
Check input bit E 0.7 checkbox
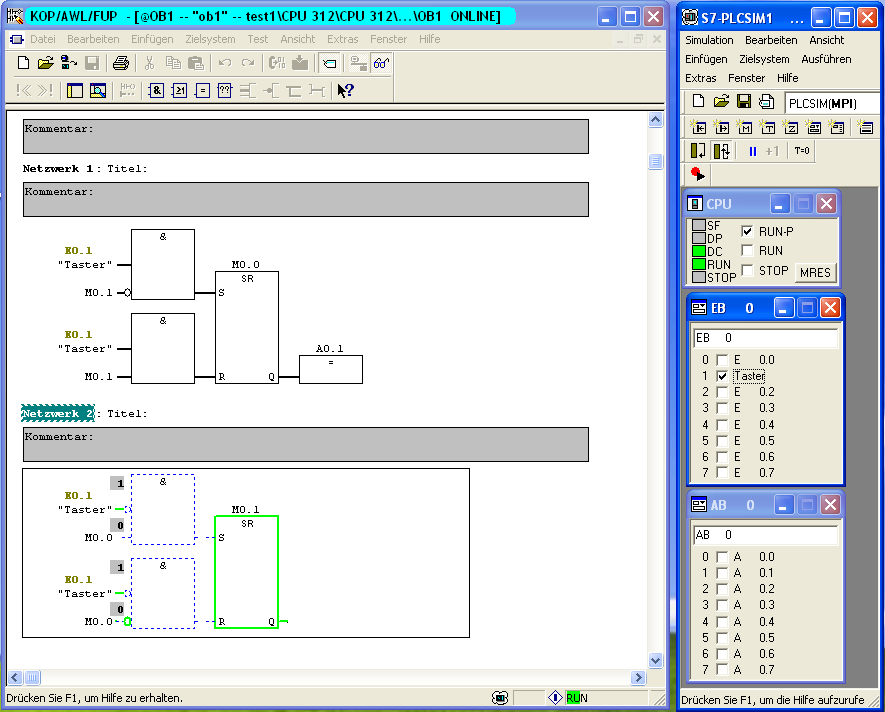tap(722, 472)
